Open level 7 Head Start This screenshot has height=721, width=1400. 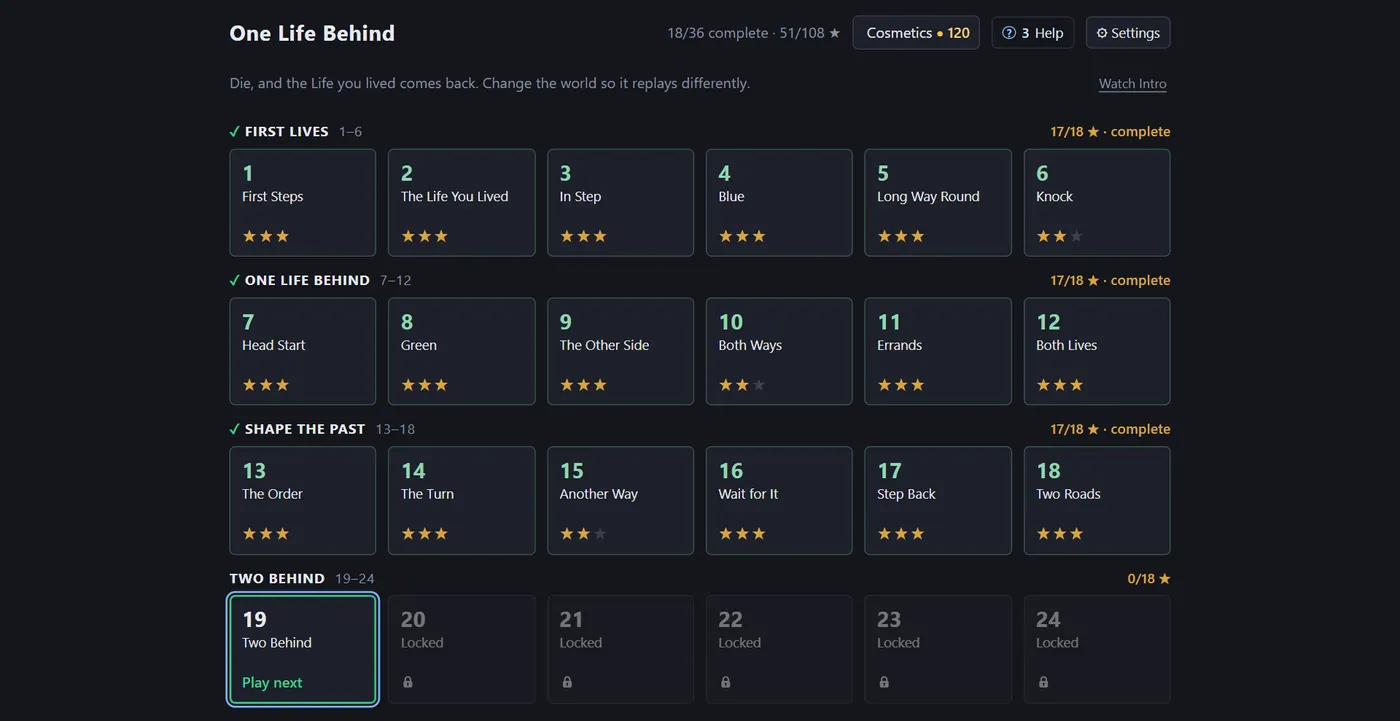coord(303,351)
